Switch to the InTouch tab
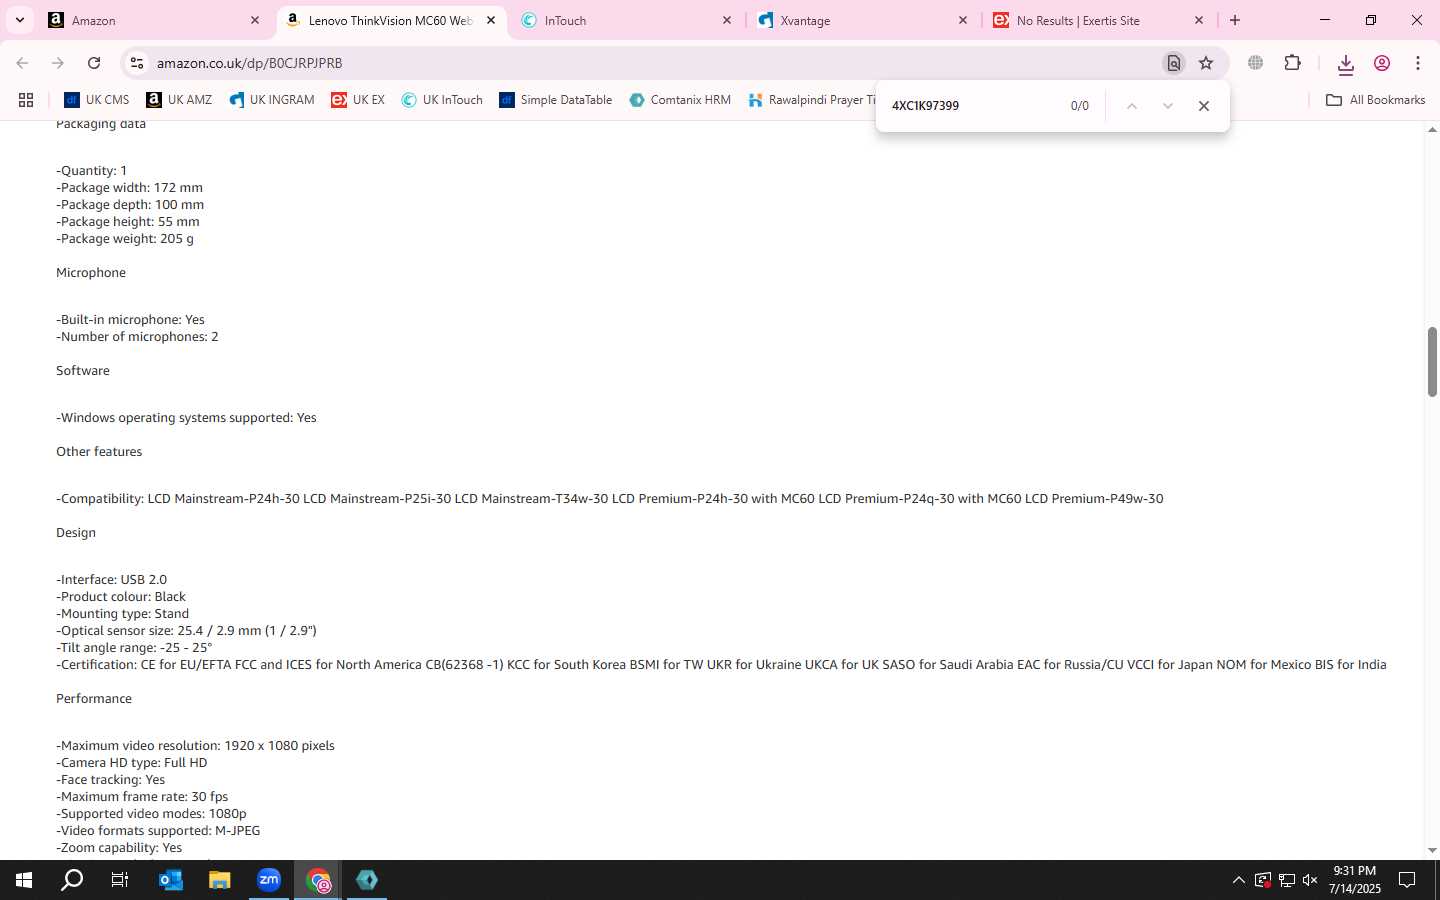The width and height of the screenshot is (1440, 900). [x=627, y=20]
